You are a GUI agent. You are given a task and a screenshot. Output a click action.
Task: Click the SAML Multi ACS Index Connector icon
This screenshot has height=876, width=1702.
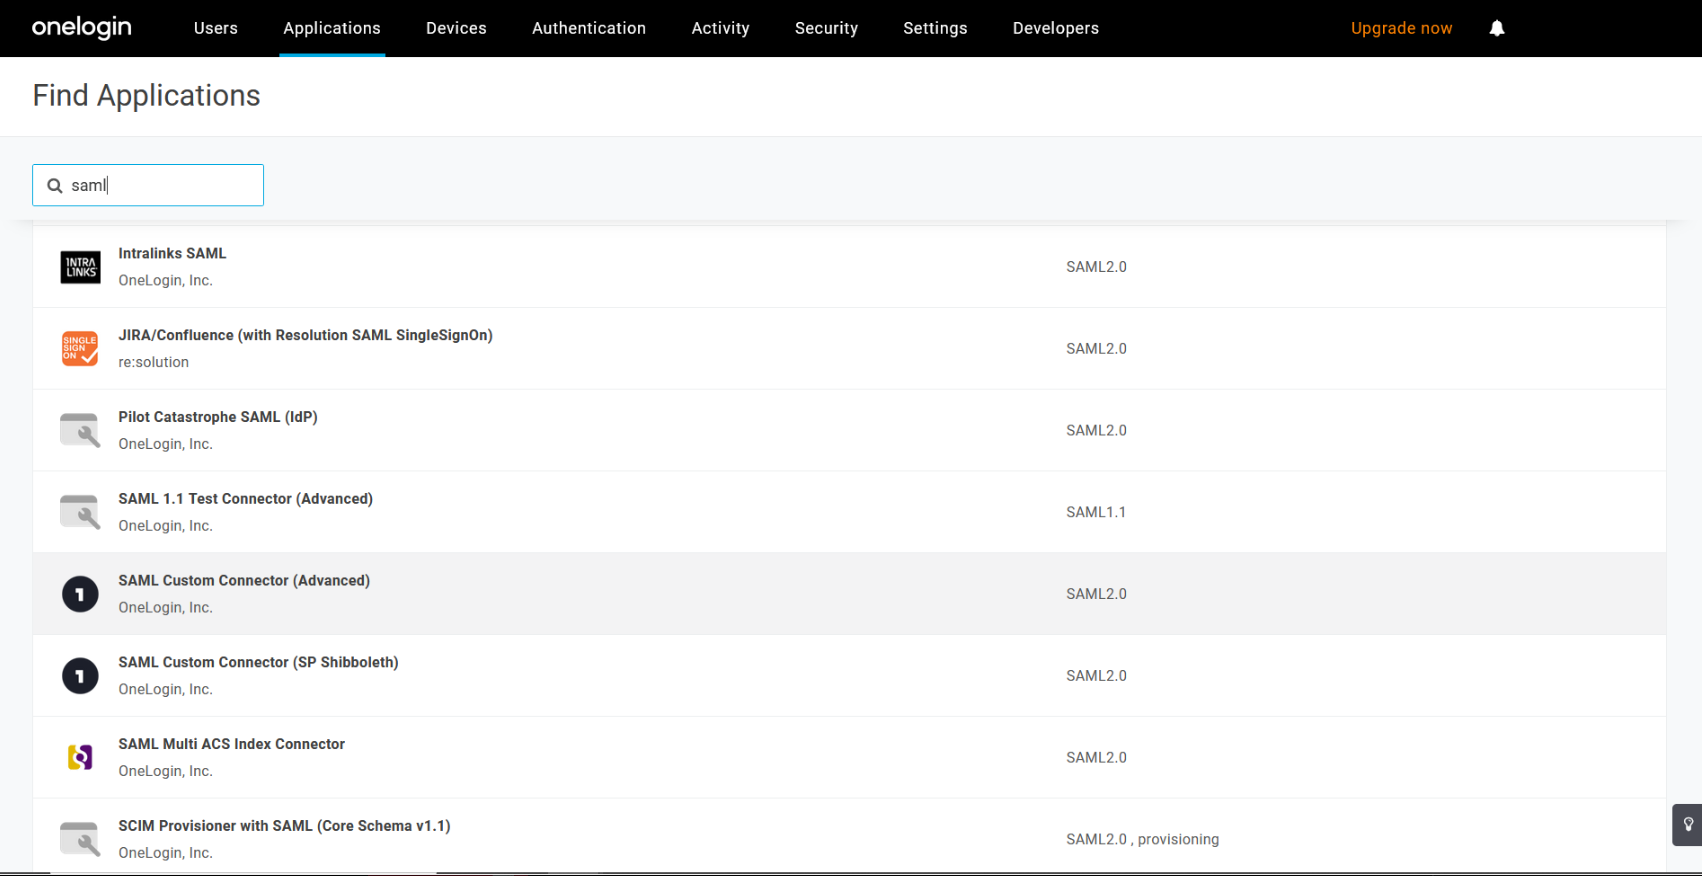click(80, 758)
